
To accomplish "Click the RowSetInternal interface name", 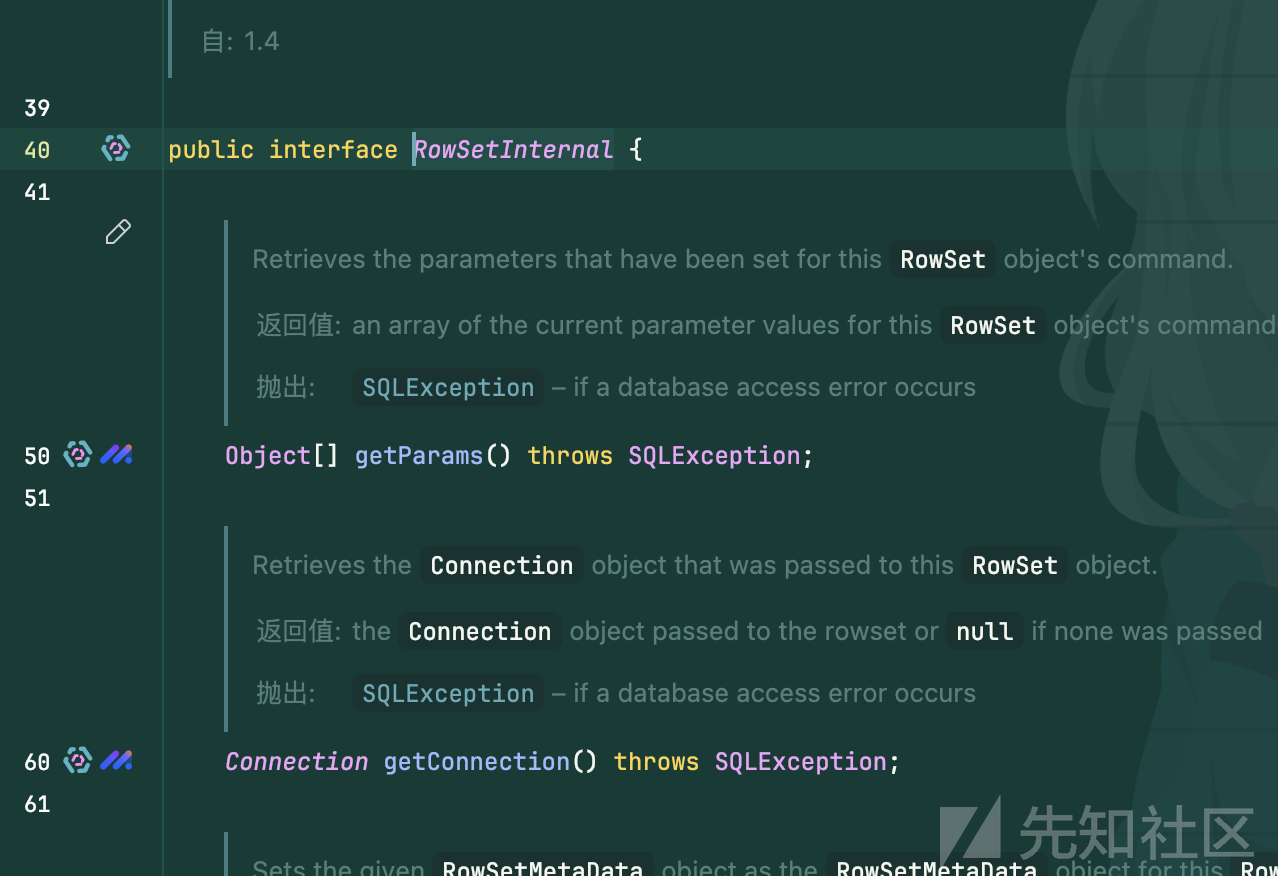I will (513, 150).
